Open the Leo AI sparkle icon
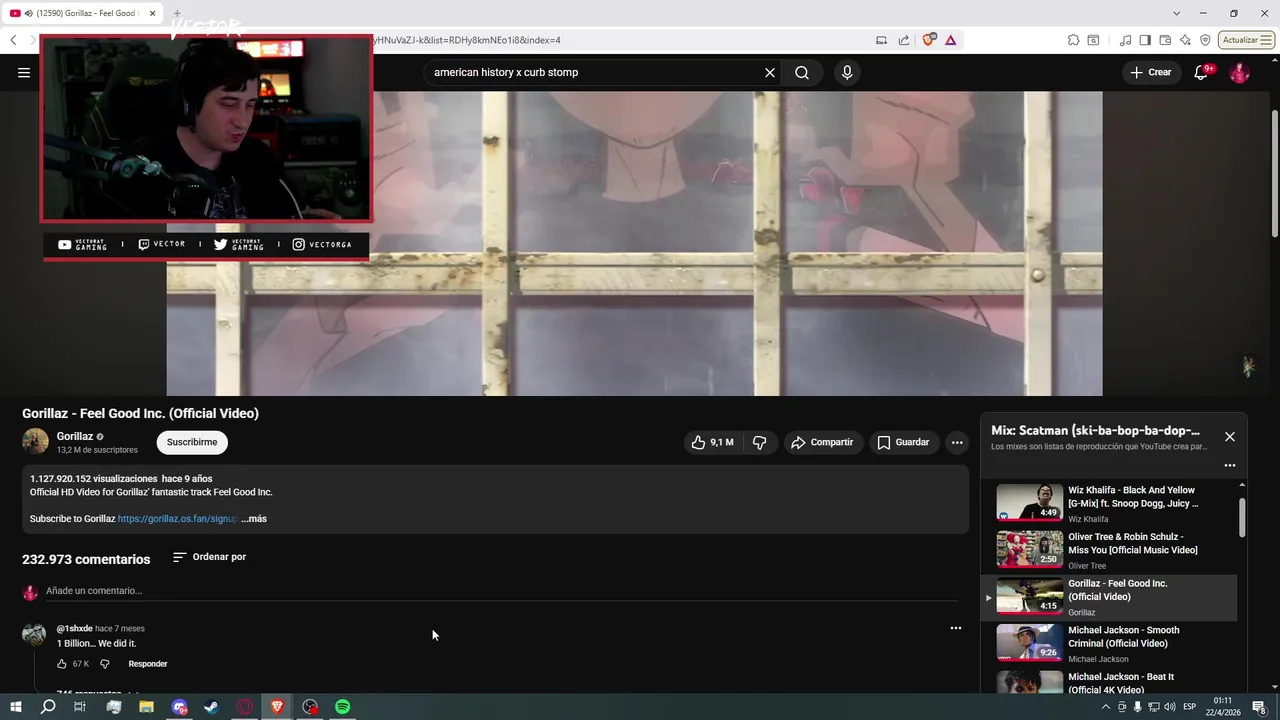The height and width of the screenshot is (720, 1280). tap(1185, 40)
